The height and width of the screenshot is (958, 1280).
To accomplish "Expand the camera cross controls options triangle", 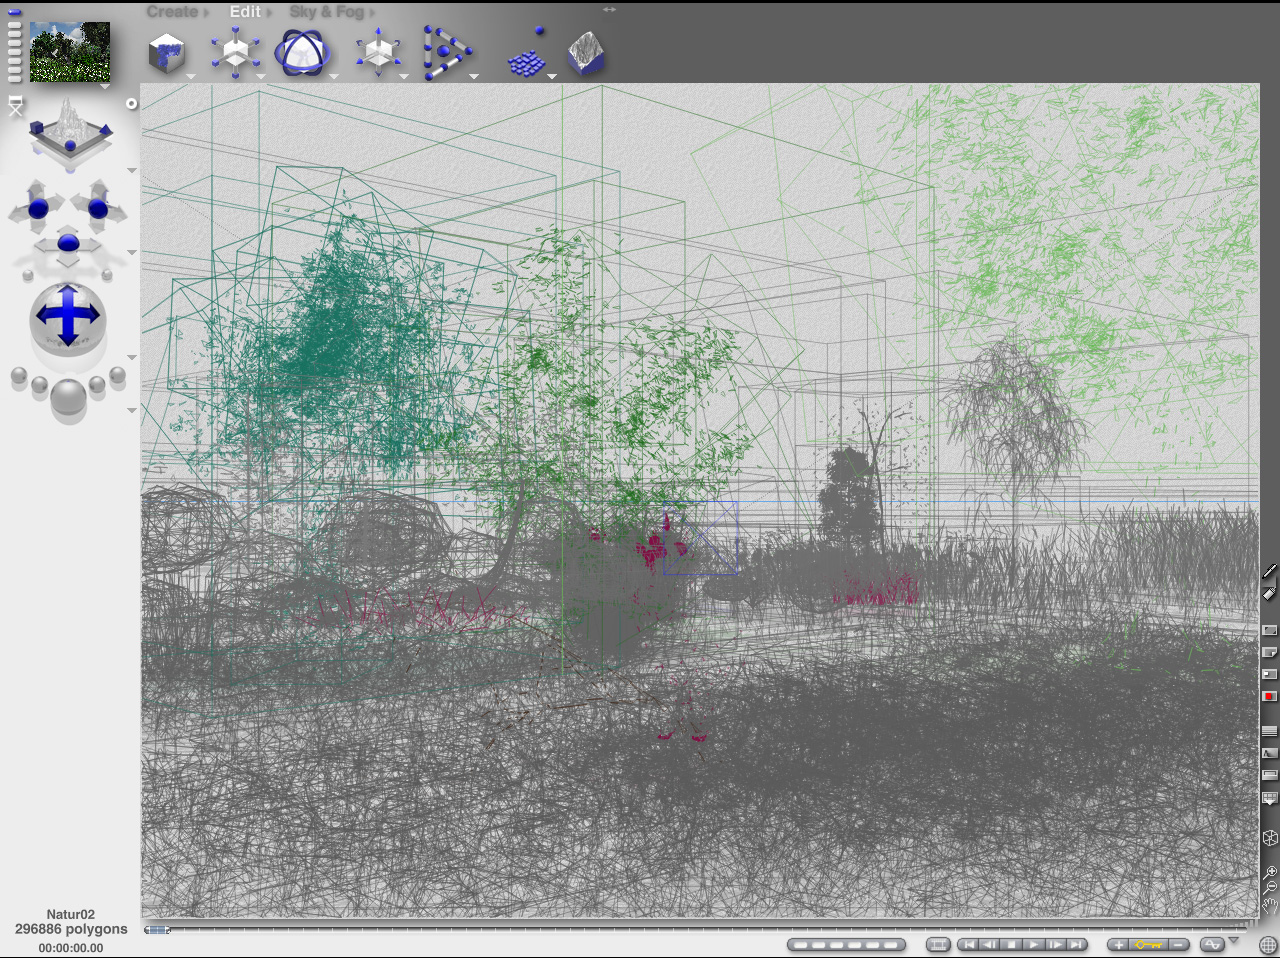I will click(x=131, y=252).
